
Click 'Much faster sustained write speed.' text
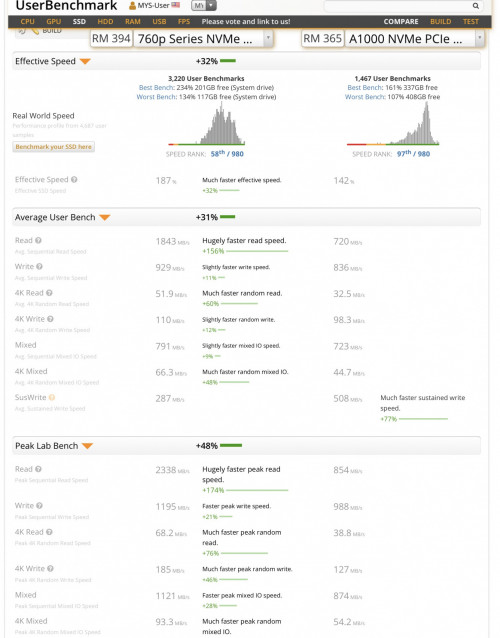point(423,403)
